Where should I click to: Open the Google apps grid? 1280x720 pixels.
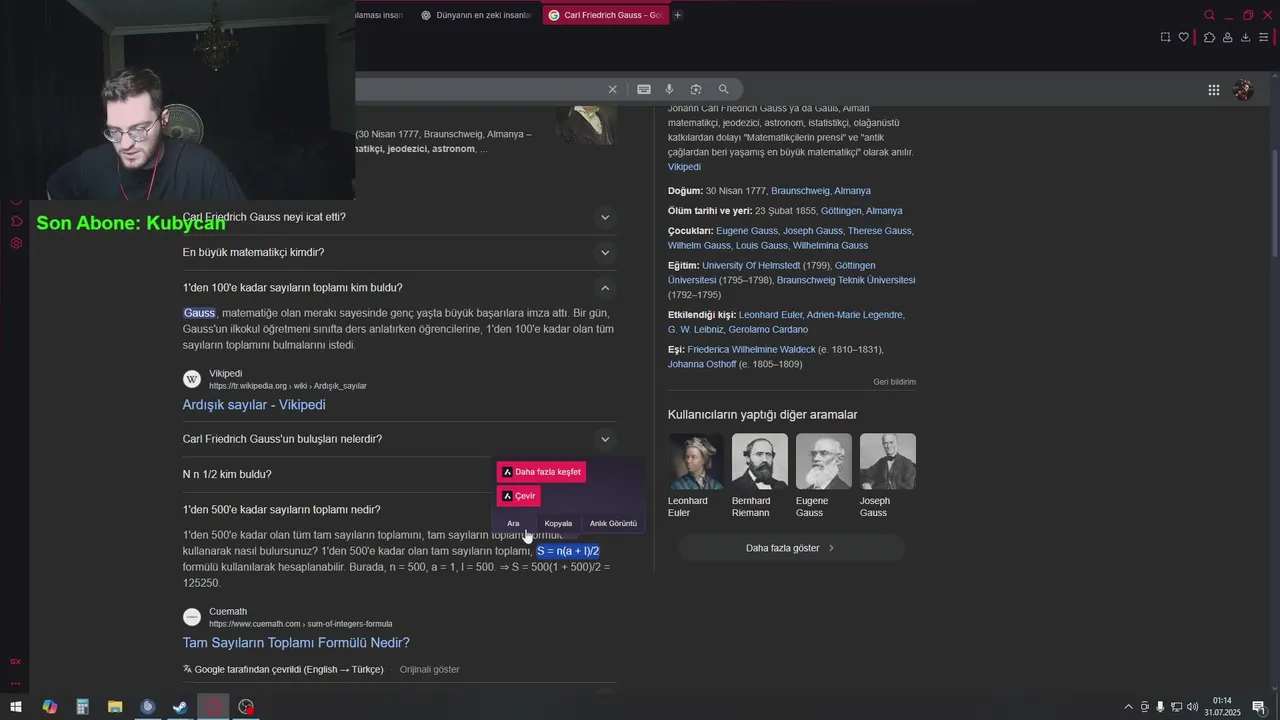coord(1213,89)
